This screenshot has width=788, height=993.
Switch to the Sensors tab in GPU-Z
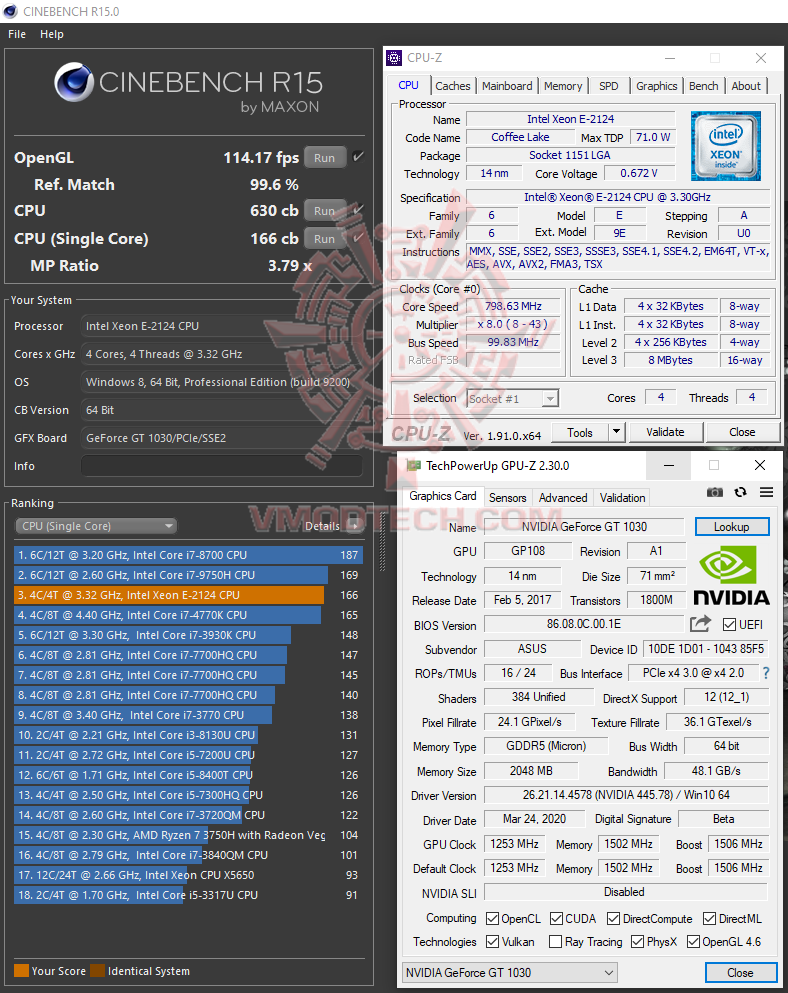507,498
